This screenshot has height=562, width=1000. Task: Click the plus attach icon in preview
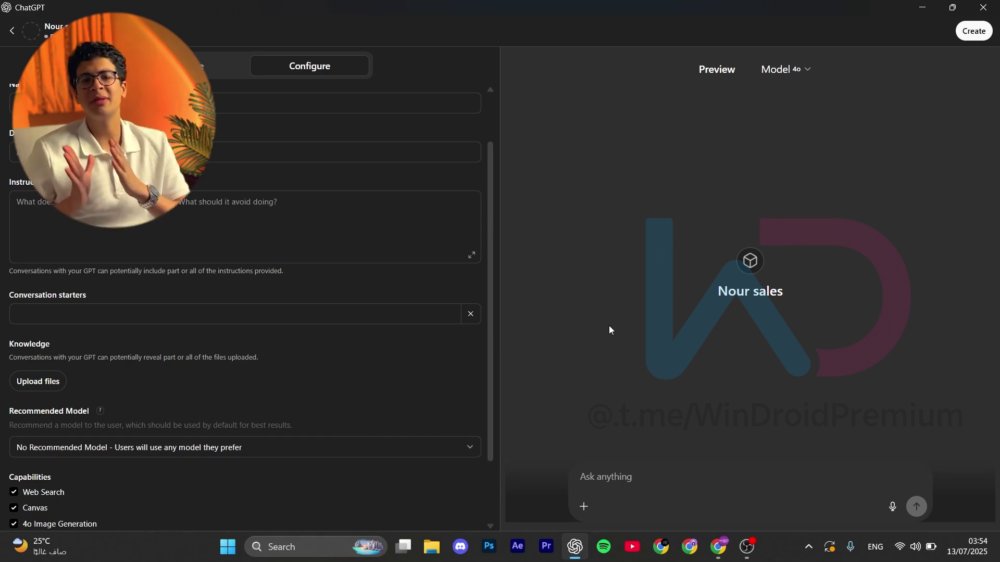pos(584,506)
